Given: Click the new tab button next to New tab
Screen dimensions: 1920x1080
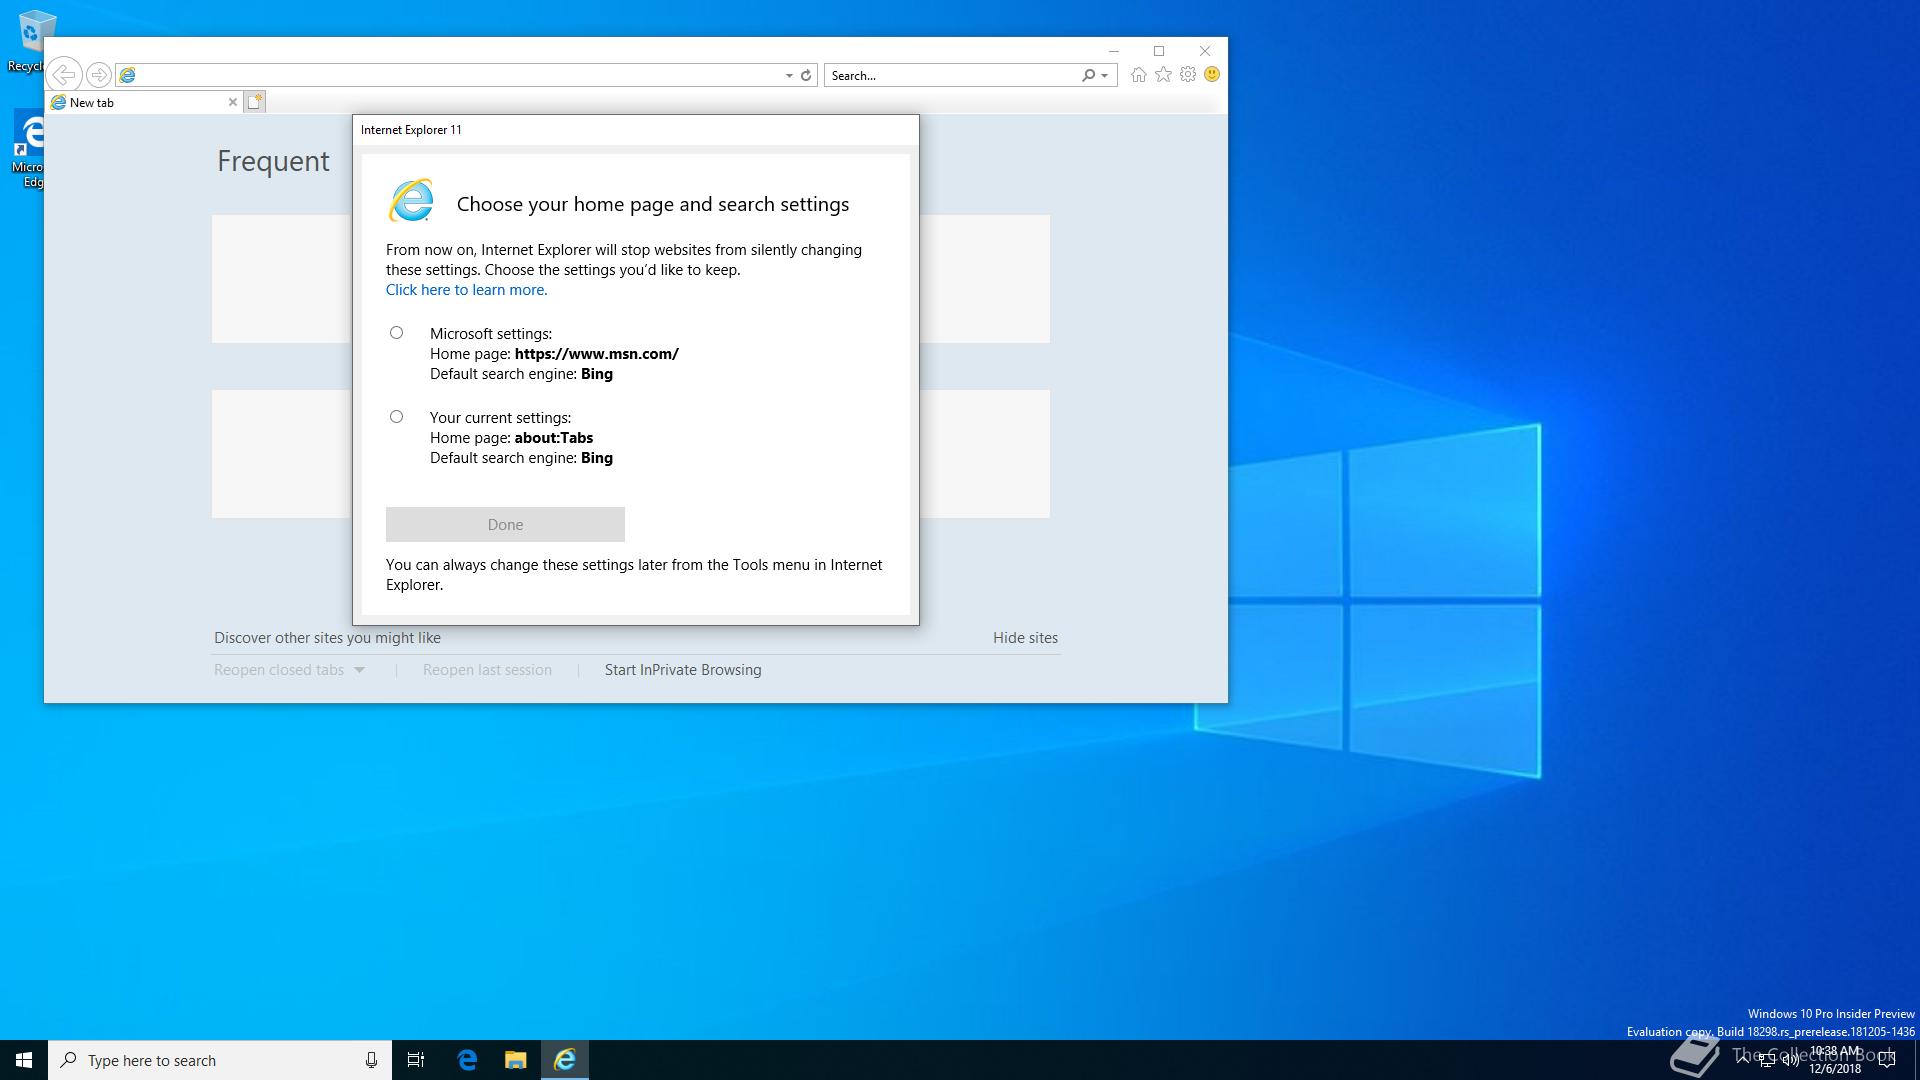Looking at the screenshot, I should (255, 102).
